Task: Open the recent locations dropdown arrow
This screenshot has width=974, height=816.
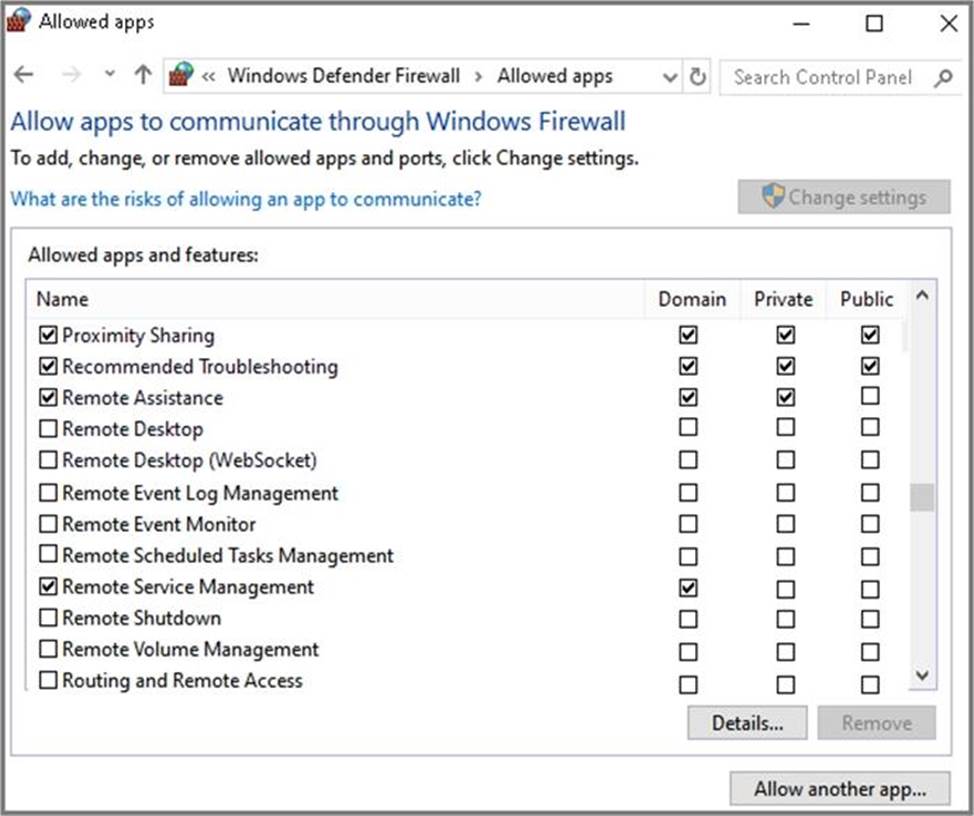Action: [x=110, y=76]
